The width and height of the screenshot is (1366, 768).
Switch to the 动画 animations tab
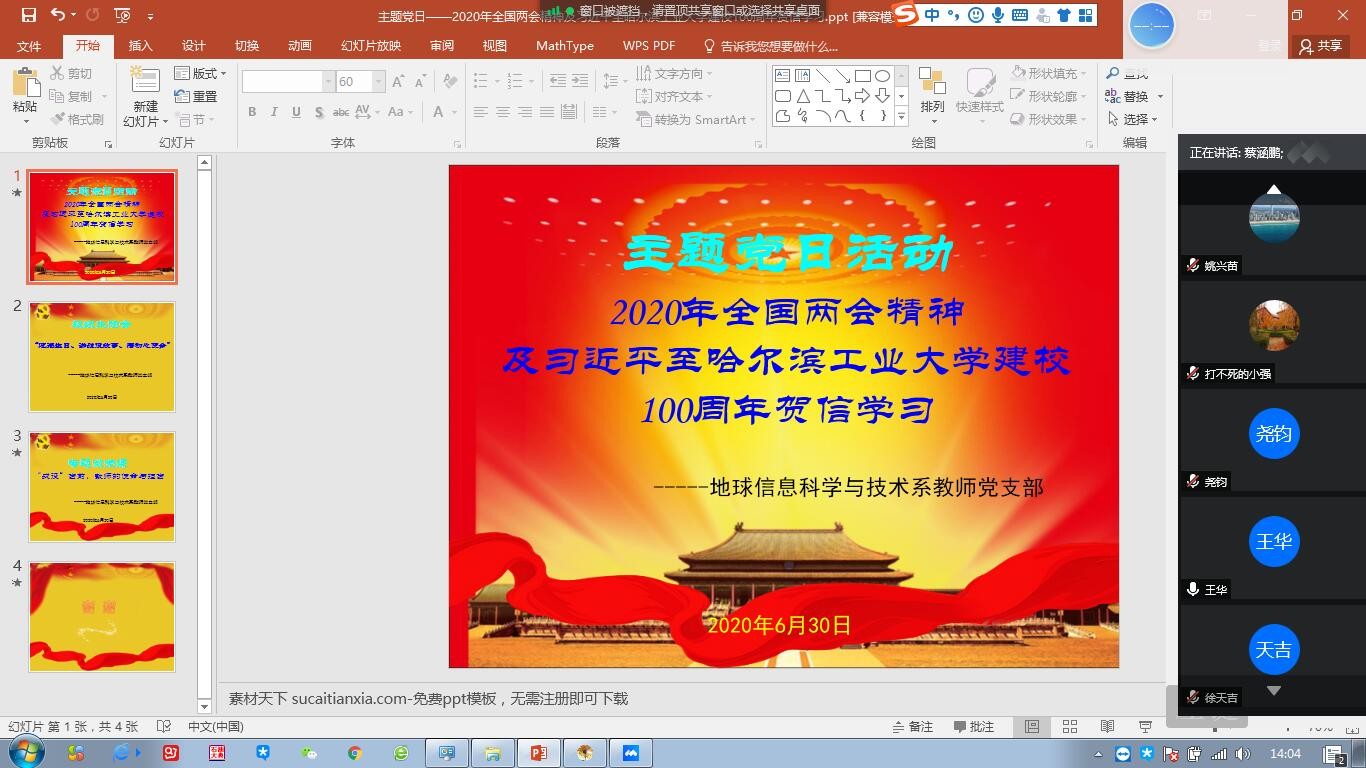tap(300, 46)
